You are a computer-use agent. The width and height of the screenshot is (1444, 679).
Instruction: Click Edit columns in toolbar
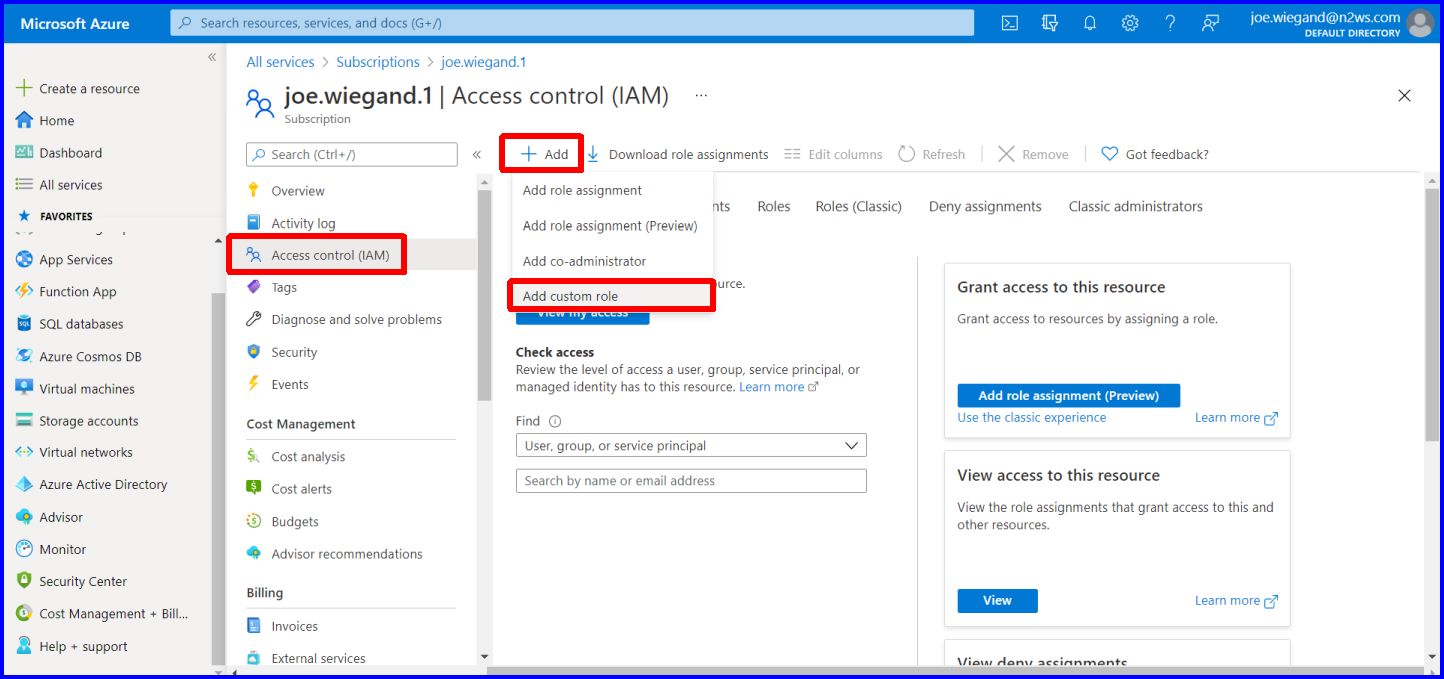833,155
